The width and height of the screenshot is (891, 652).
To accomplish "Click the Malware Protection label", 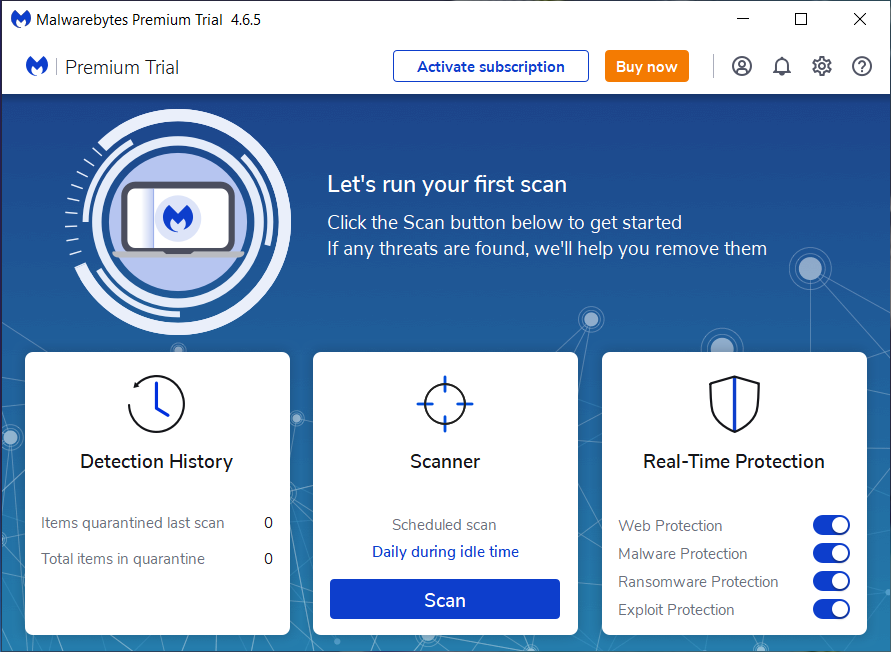I will (x=682, y=553).
